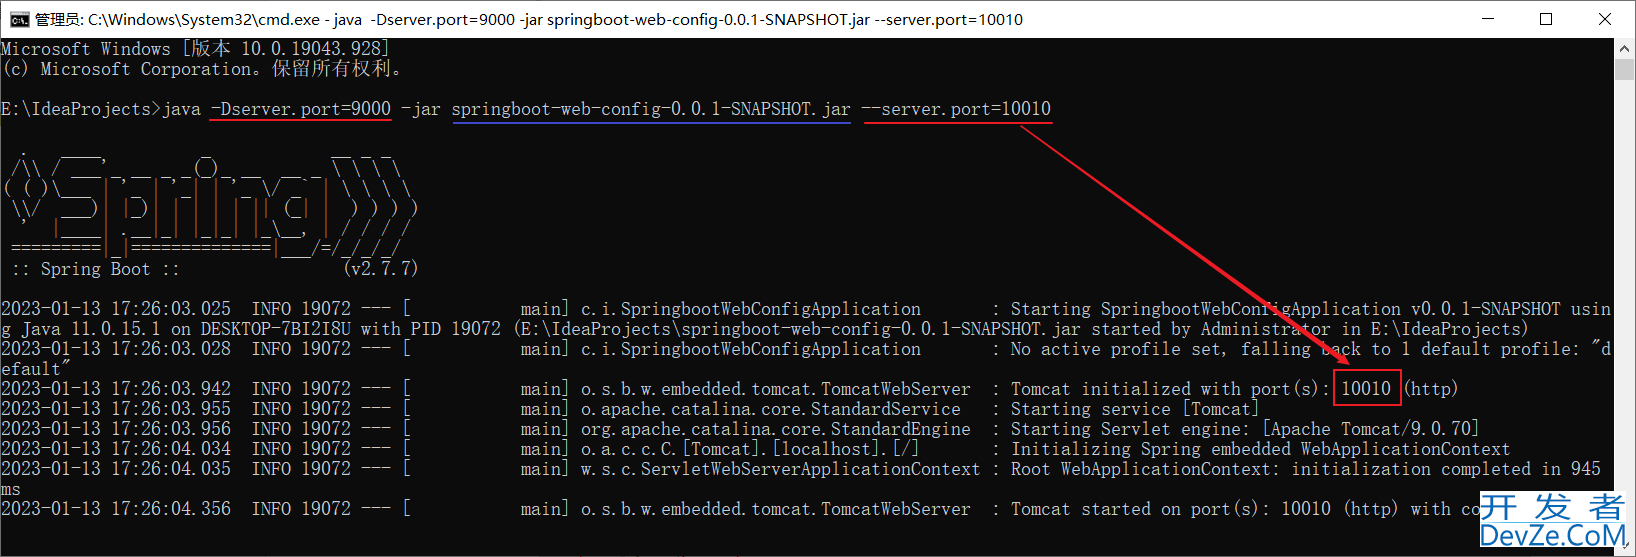Click the Microsoft Windows version line
This screenshot has height=557, width=1636.
[x=196, y=49]
